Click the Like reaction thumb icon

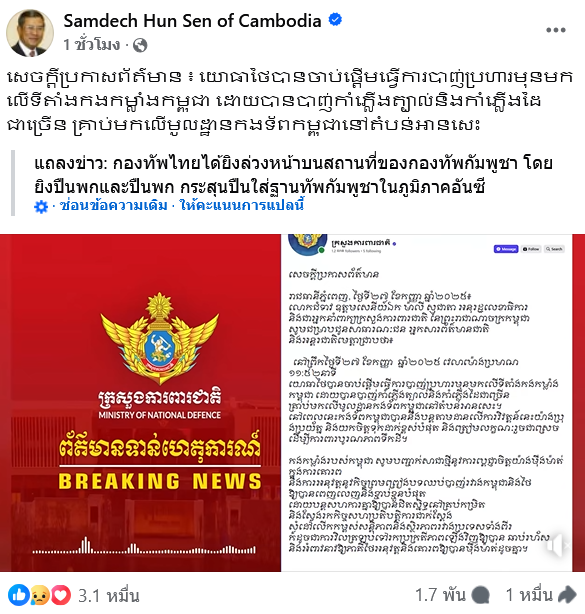[x=19, y=595]
